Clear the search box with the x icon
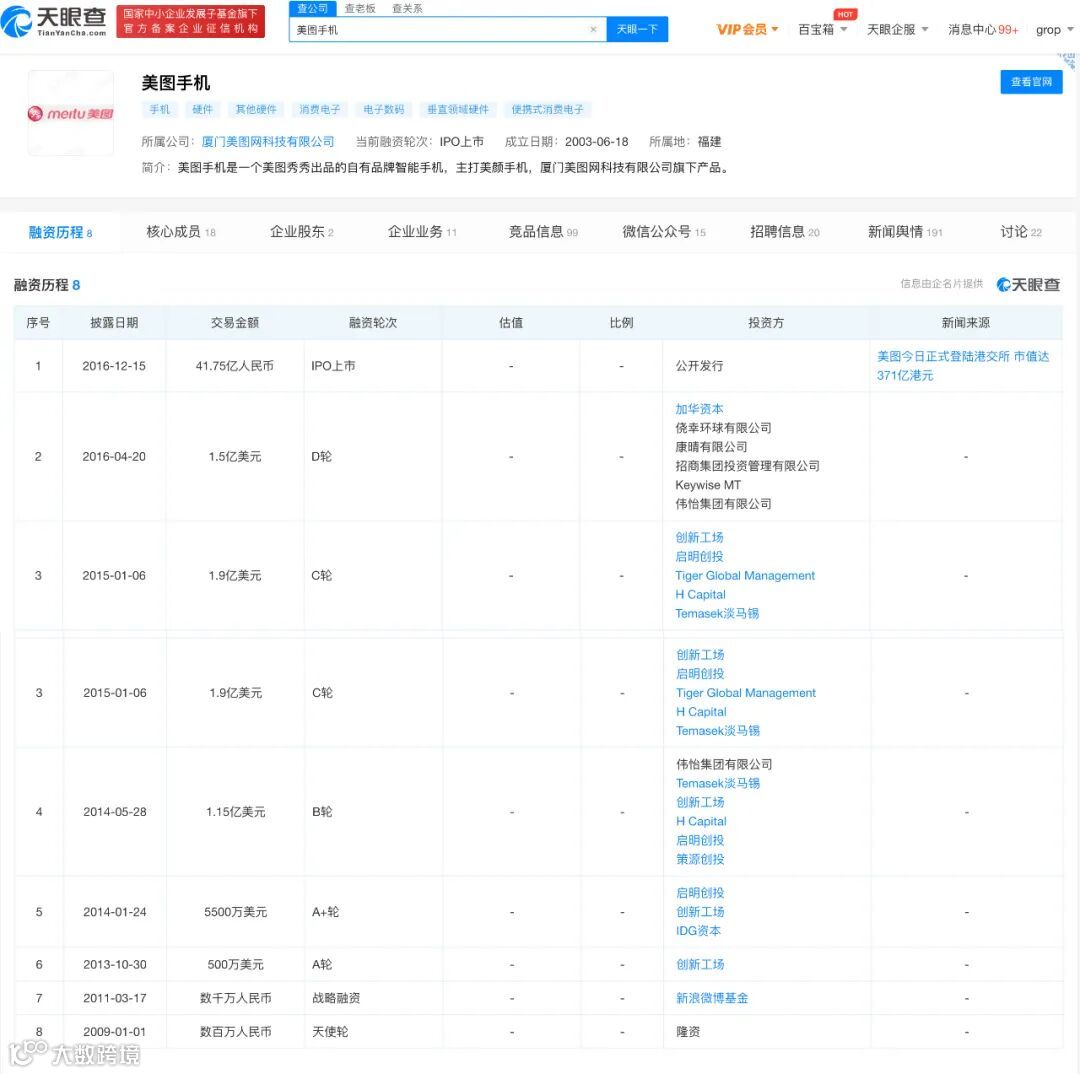The image size is (1080, 1074). [x=593, y=30]
